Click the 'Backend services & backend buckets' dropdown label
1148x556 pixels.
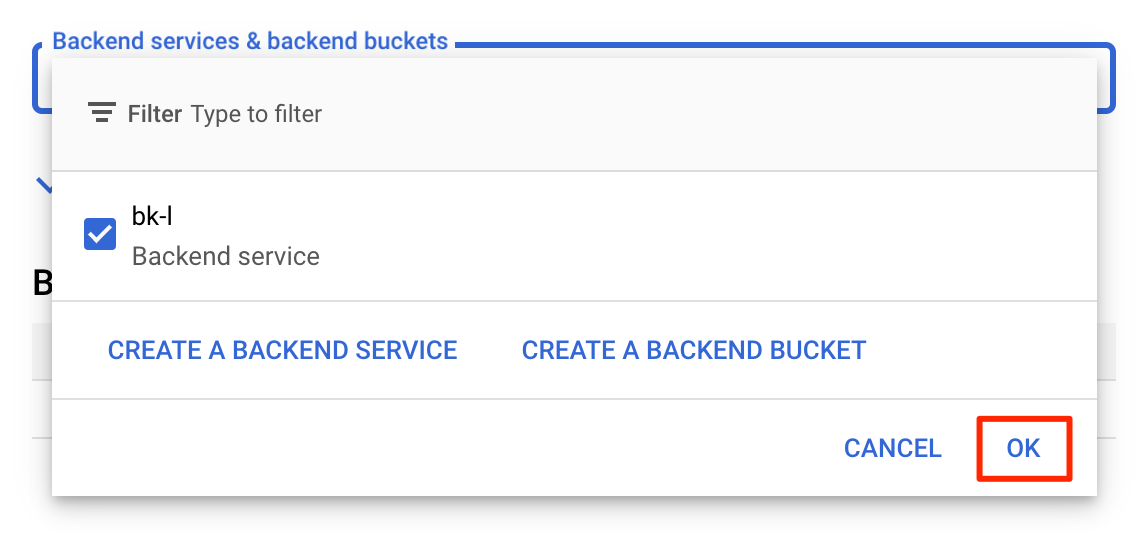(250, 42)
